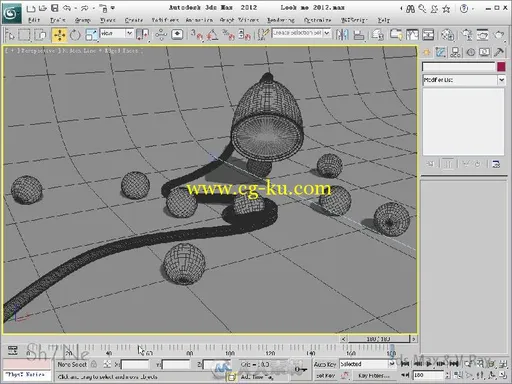Switch to the Create command panel tab
Viewport: 512px width, 384px height.
pyautogui.click(x=426, y=52)
